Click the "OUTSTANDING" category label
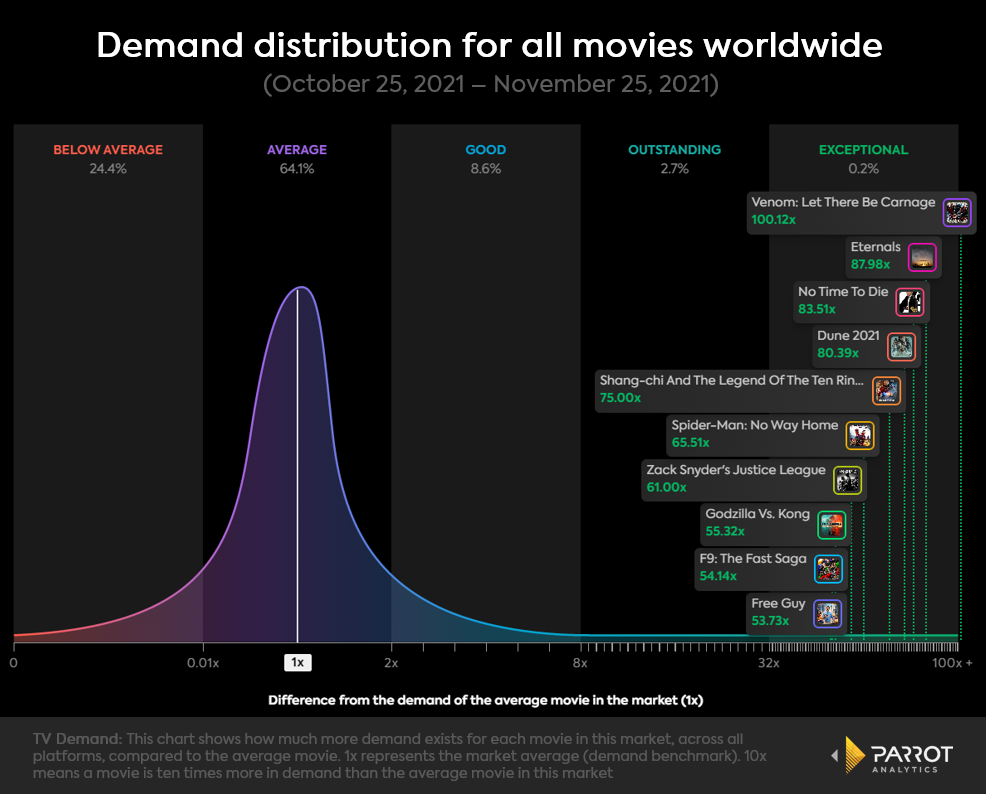This screenshot has width=986, height=794. (x=675, y=150)
